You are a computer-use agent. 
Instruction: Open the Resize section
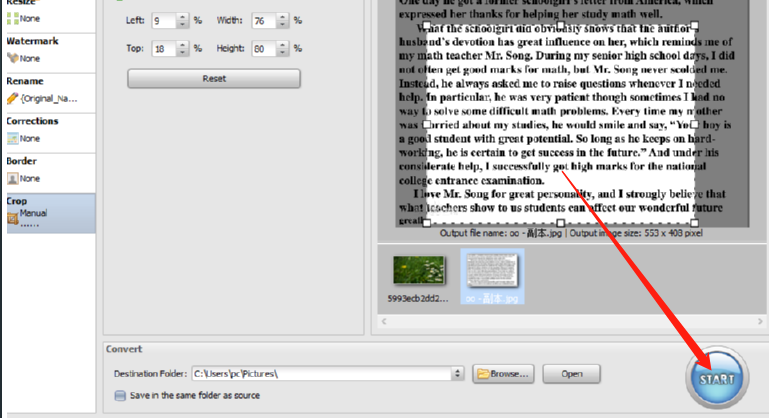coord(51,15)
